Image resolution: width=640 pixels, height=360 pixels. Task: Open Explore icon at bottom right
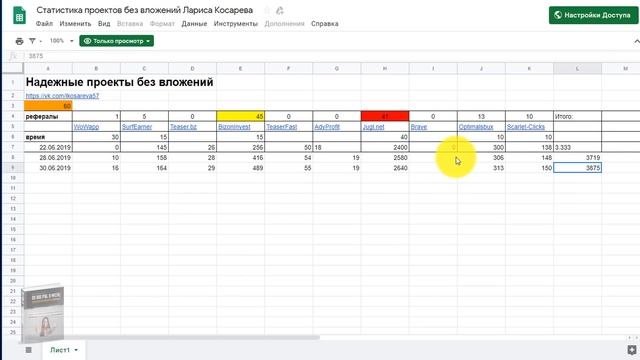click(x=632, y=349)
